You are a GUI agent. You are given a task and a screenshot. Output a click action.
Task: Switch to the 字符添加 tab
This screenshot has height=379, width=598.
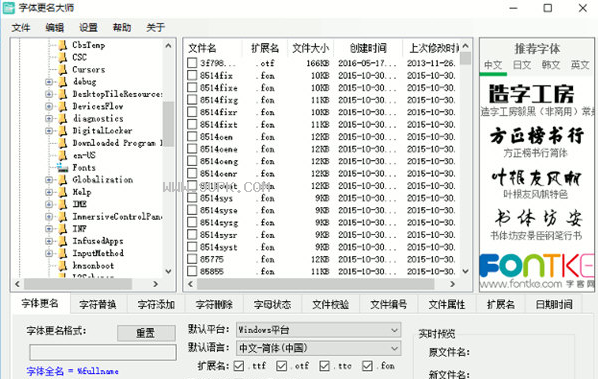tap(156, 304)
